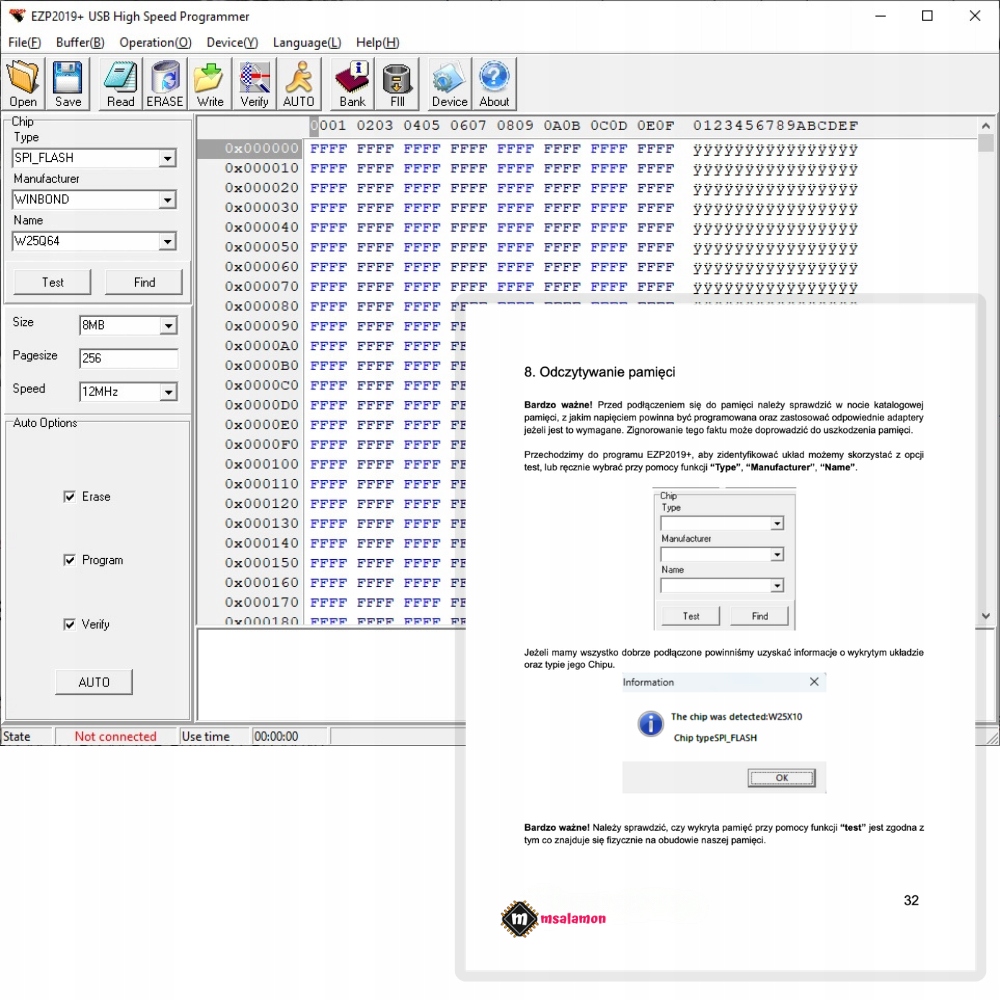Uncheck the Erase auto option
The width and height of the screenshot is (1000, 1000).
tap(70, 497)
